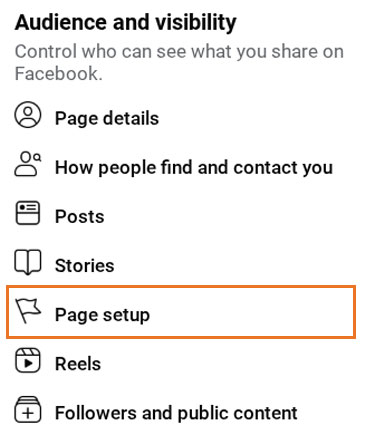This screenshot has width=374, height=432.
Task: Open How people find and contact you
Action: (x=194, y=167)
